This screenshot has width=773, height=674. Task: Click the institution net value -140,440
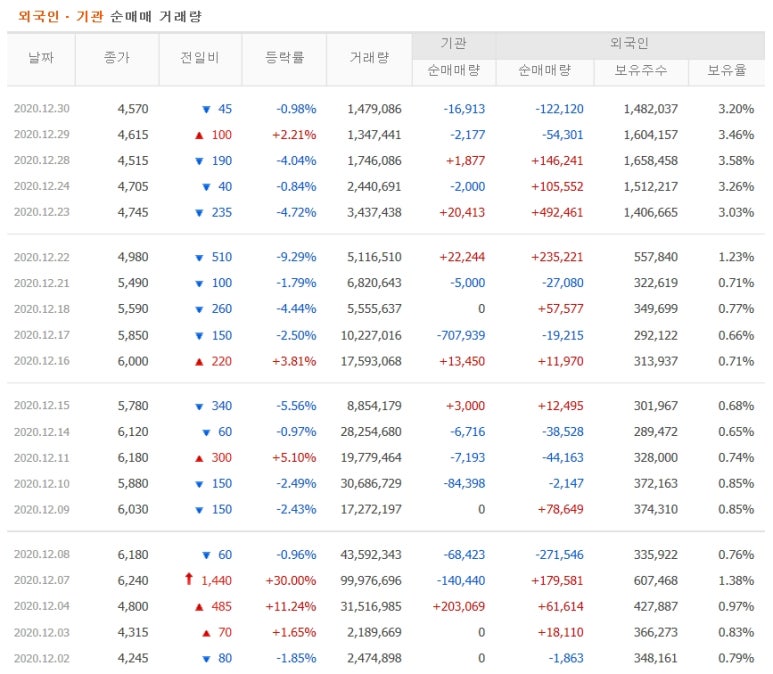pyautogui.click(x=461, y=581)
